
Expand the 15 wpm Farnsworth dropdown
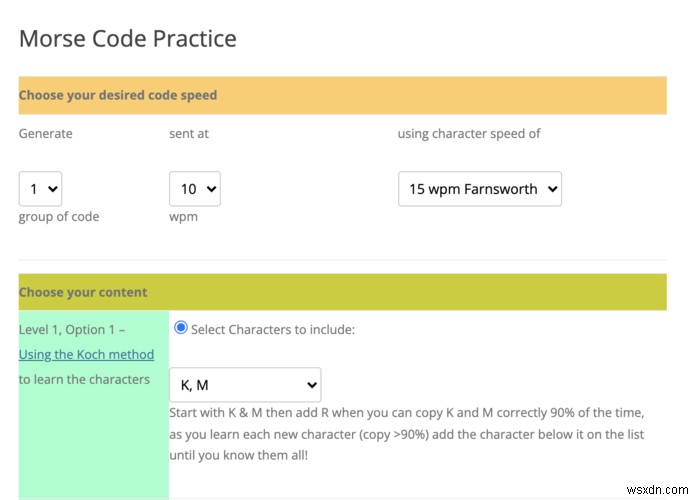tap(479, 188)
